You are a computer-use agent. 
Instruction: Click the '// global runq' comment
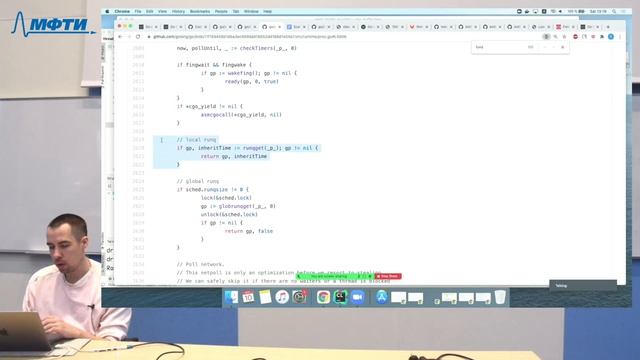click(198, 181)
